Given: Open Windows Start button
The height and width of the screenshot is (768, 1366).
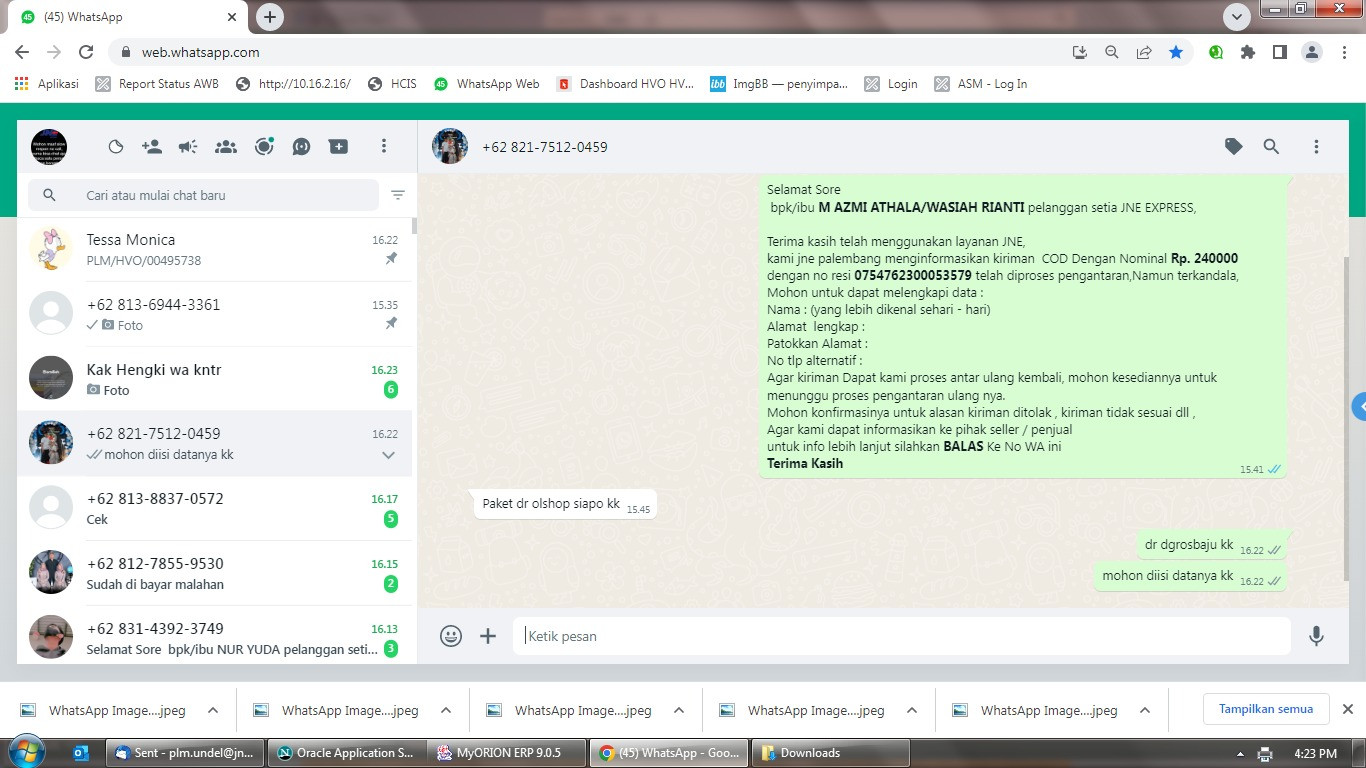Looking at the screenshot, I should coord(25,752).
